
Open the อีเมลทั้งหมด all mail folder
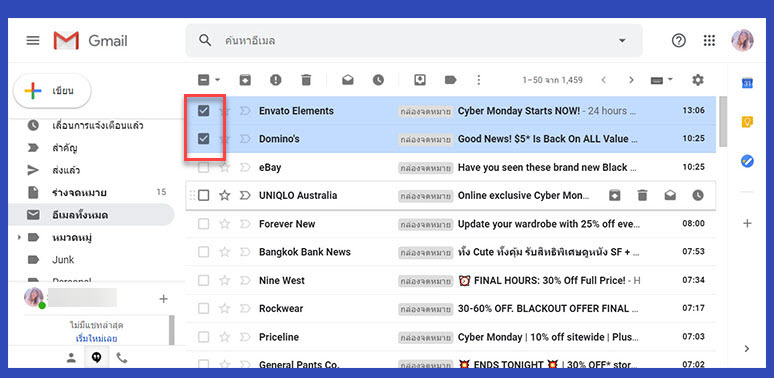coord(91,215)
